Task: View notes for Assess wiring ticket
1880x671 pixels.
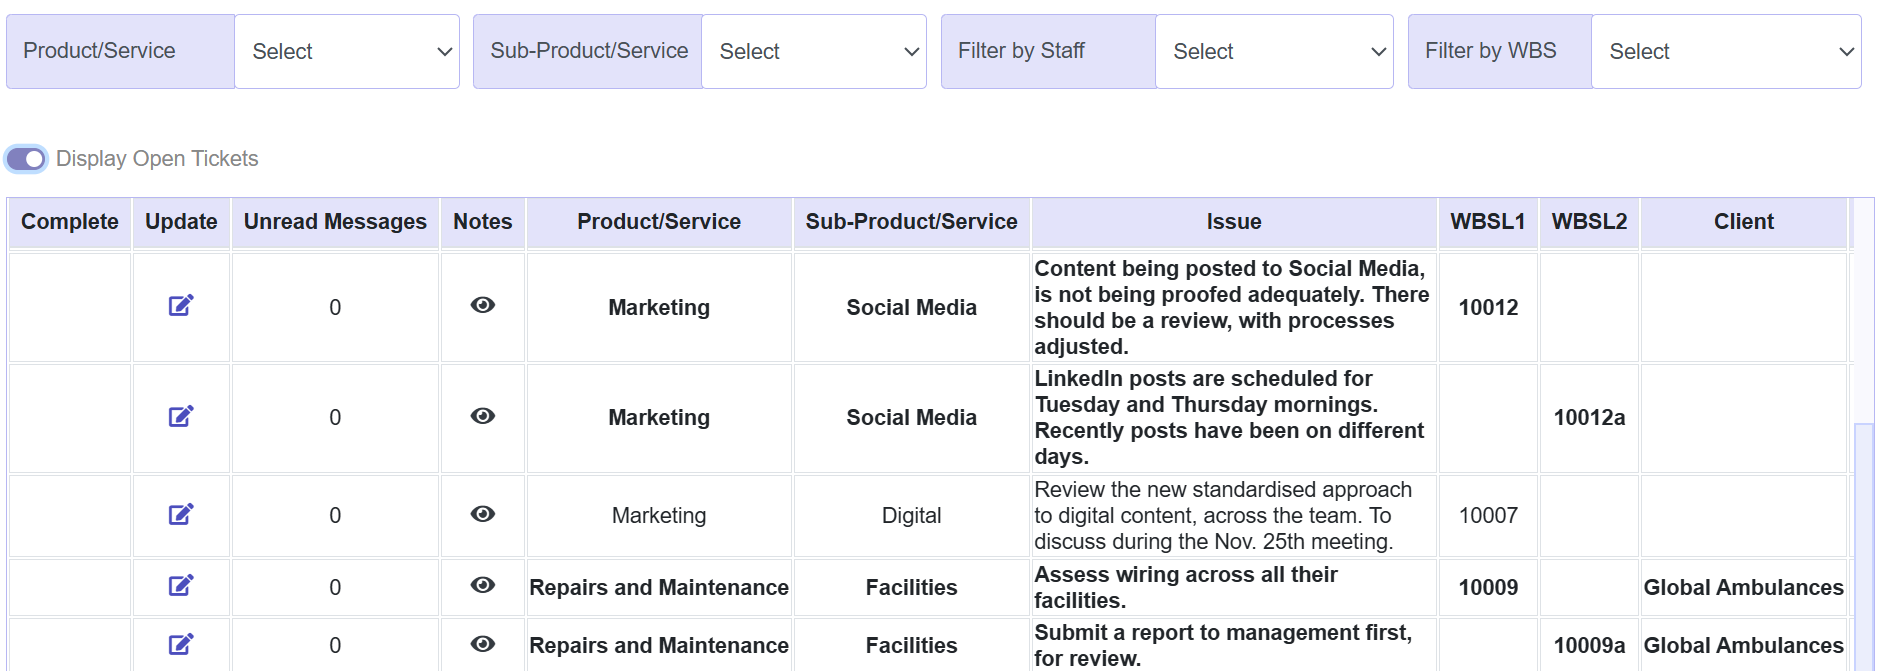Action: (483, 586)
